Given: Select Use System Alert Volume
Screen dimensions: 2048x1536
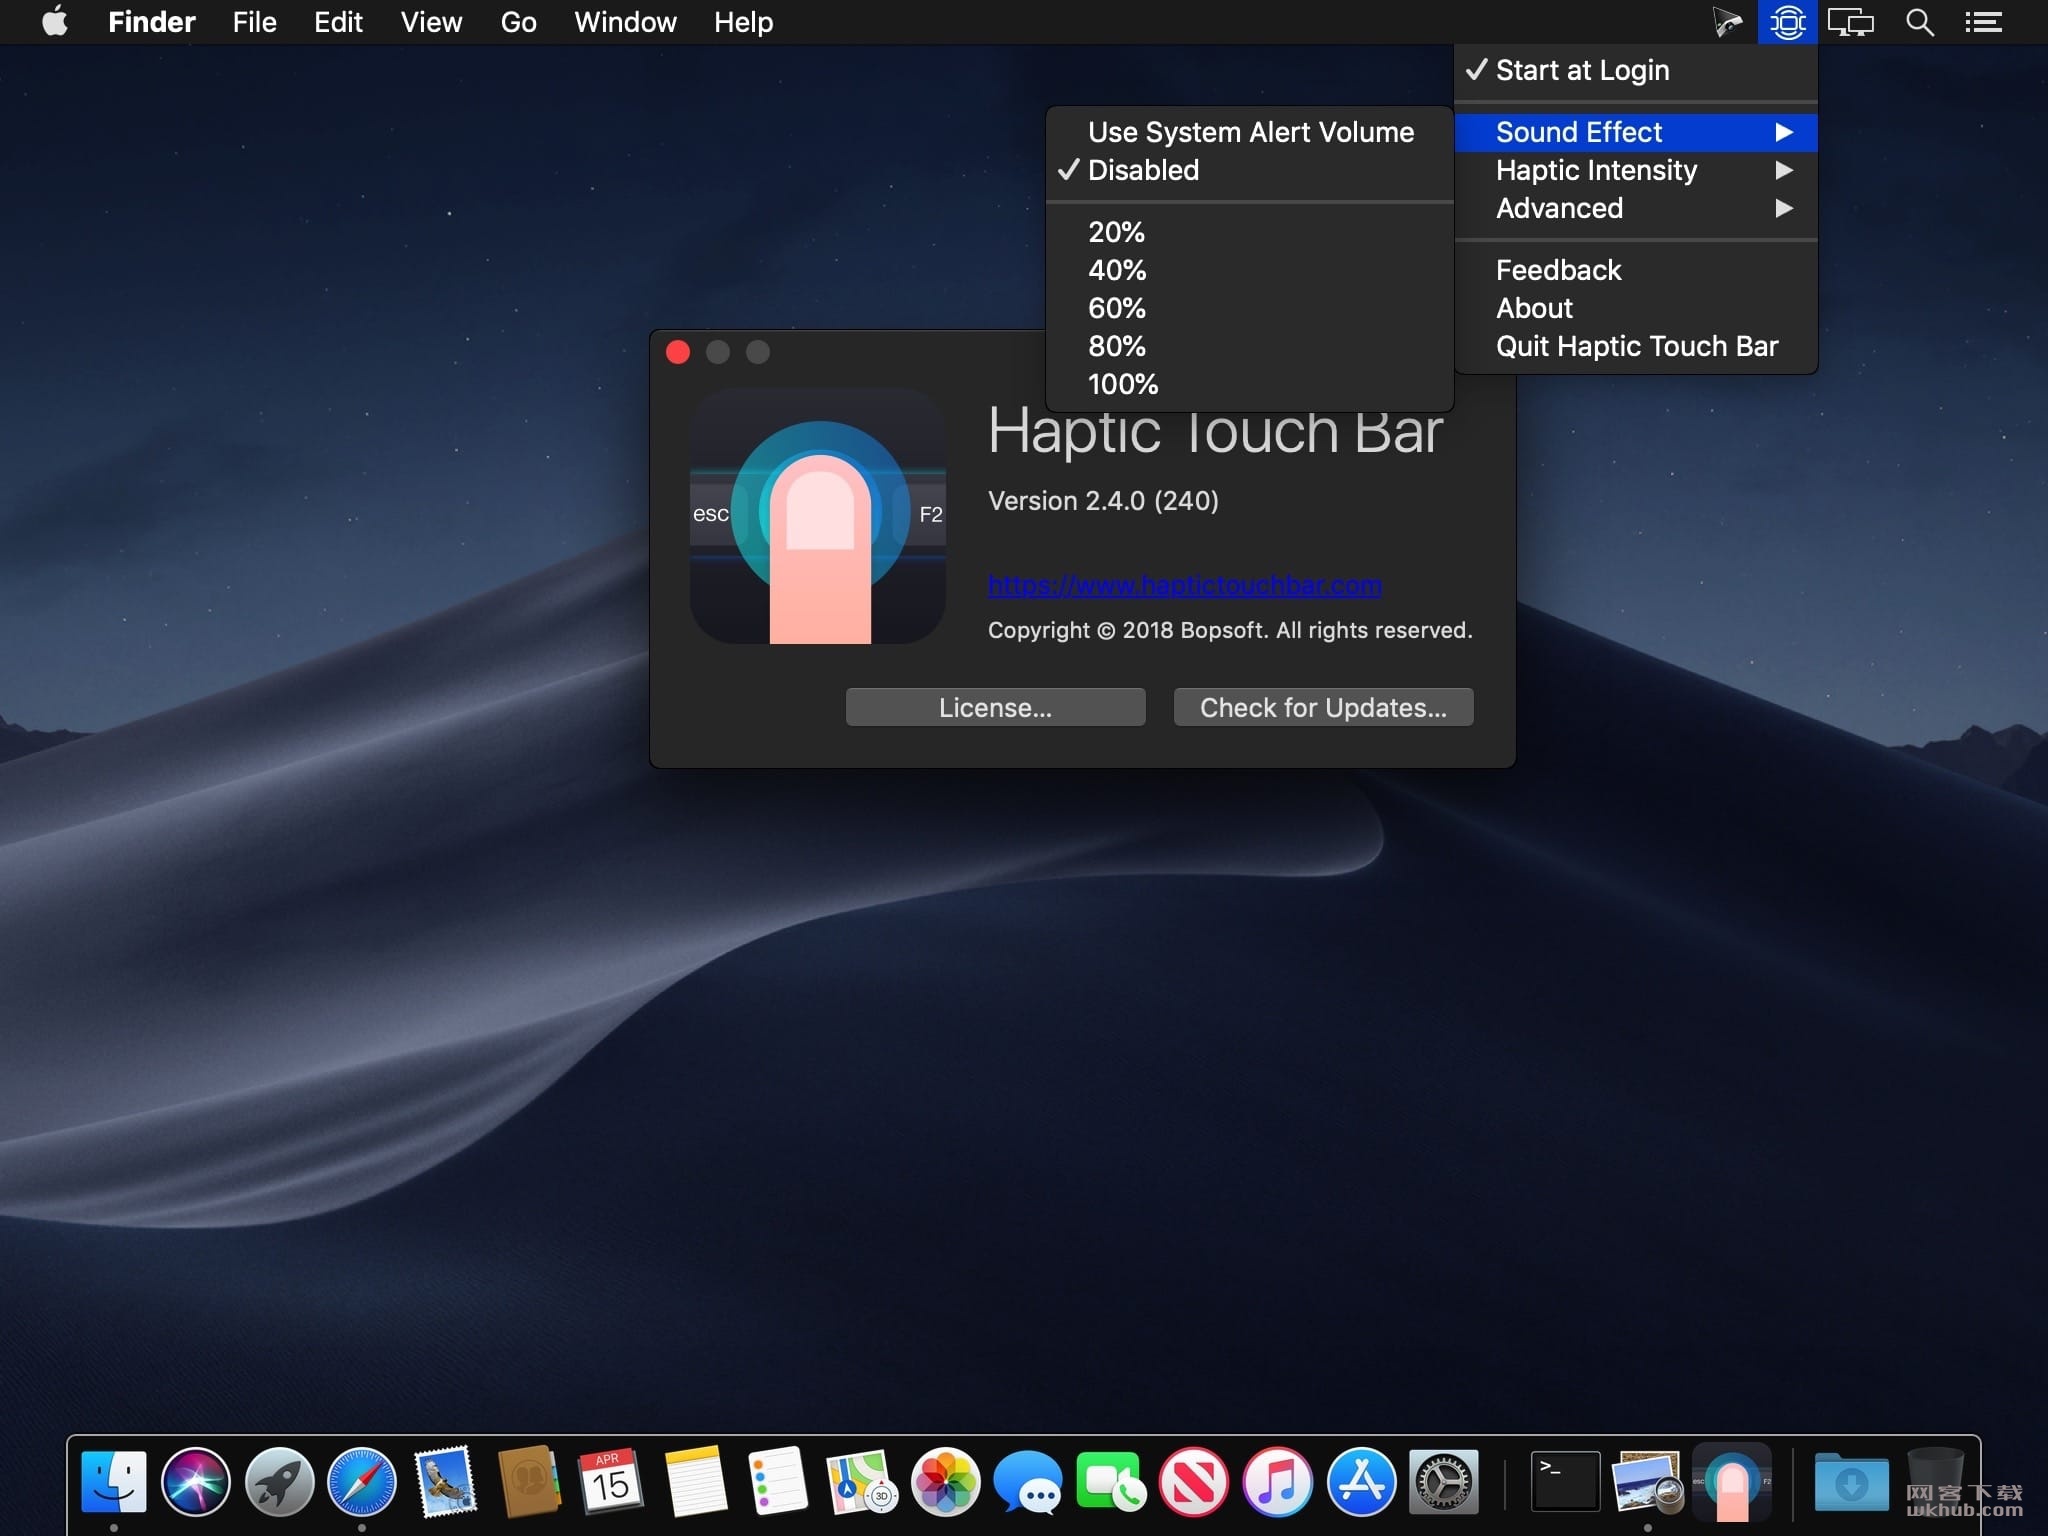Looking at the screenshot, I should 1250,132.
